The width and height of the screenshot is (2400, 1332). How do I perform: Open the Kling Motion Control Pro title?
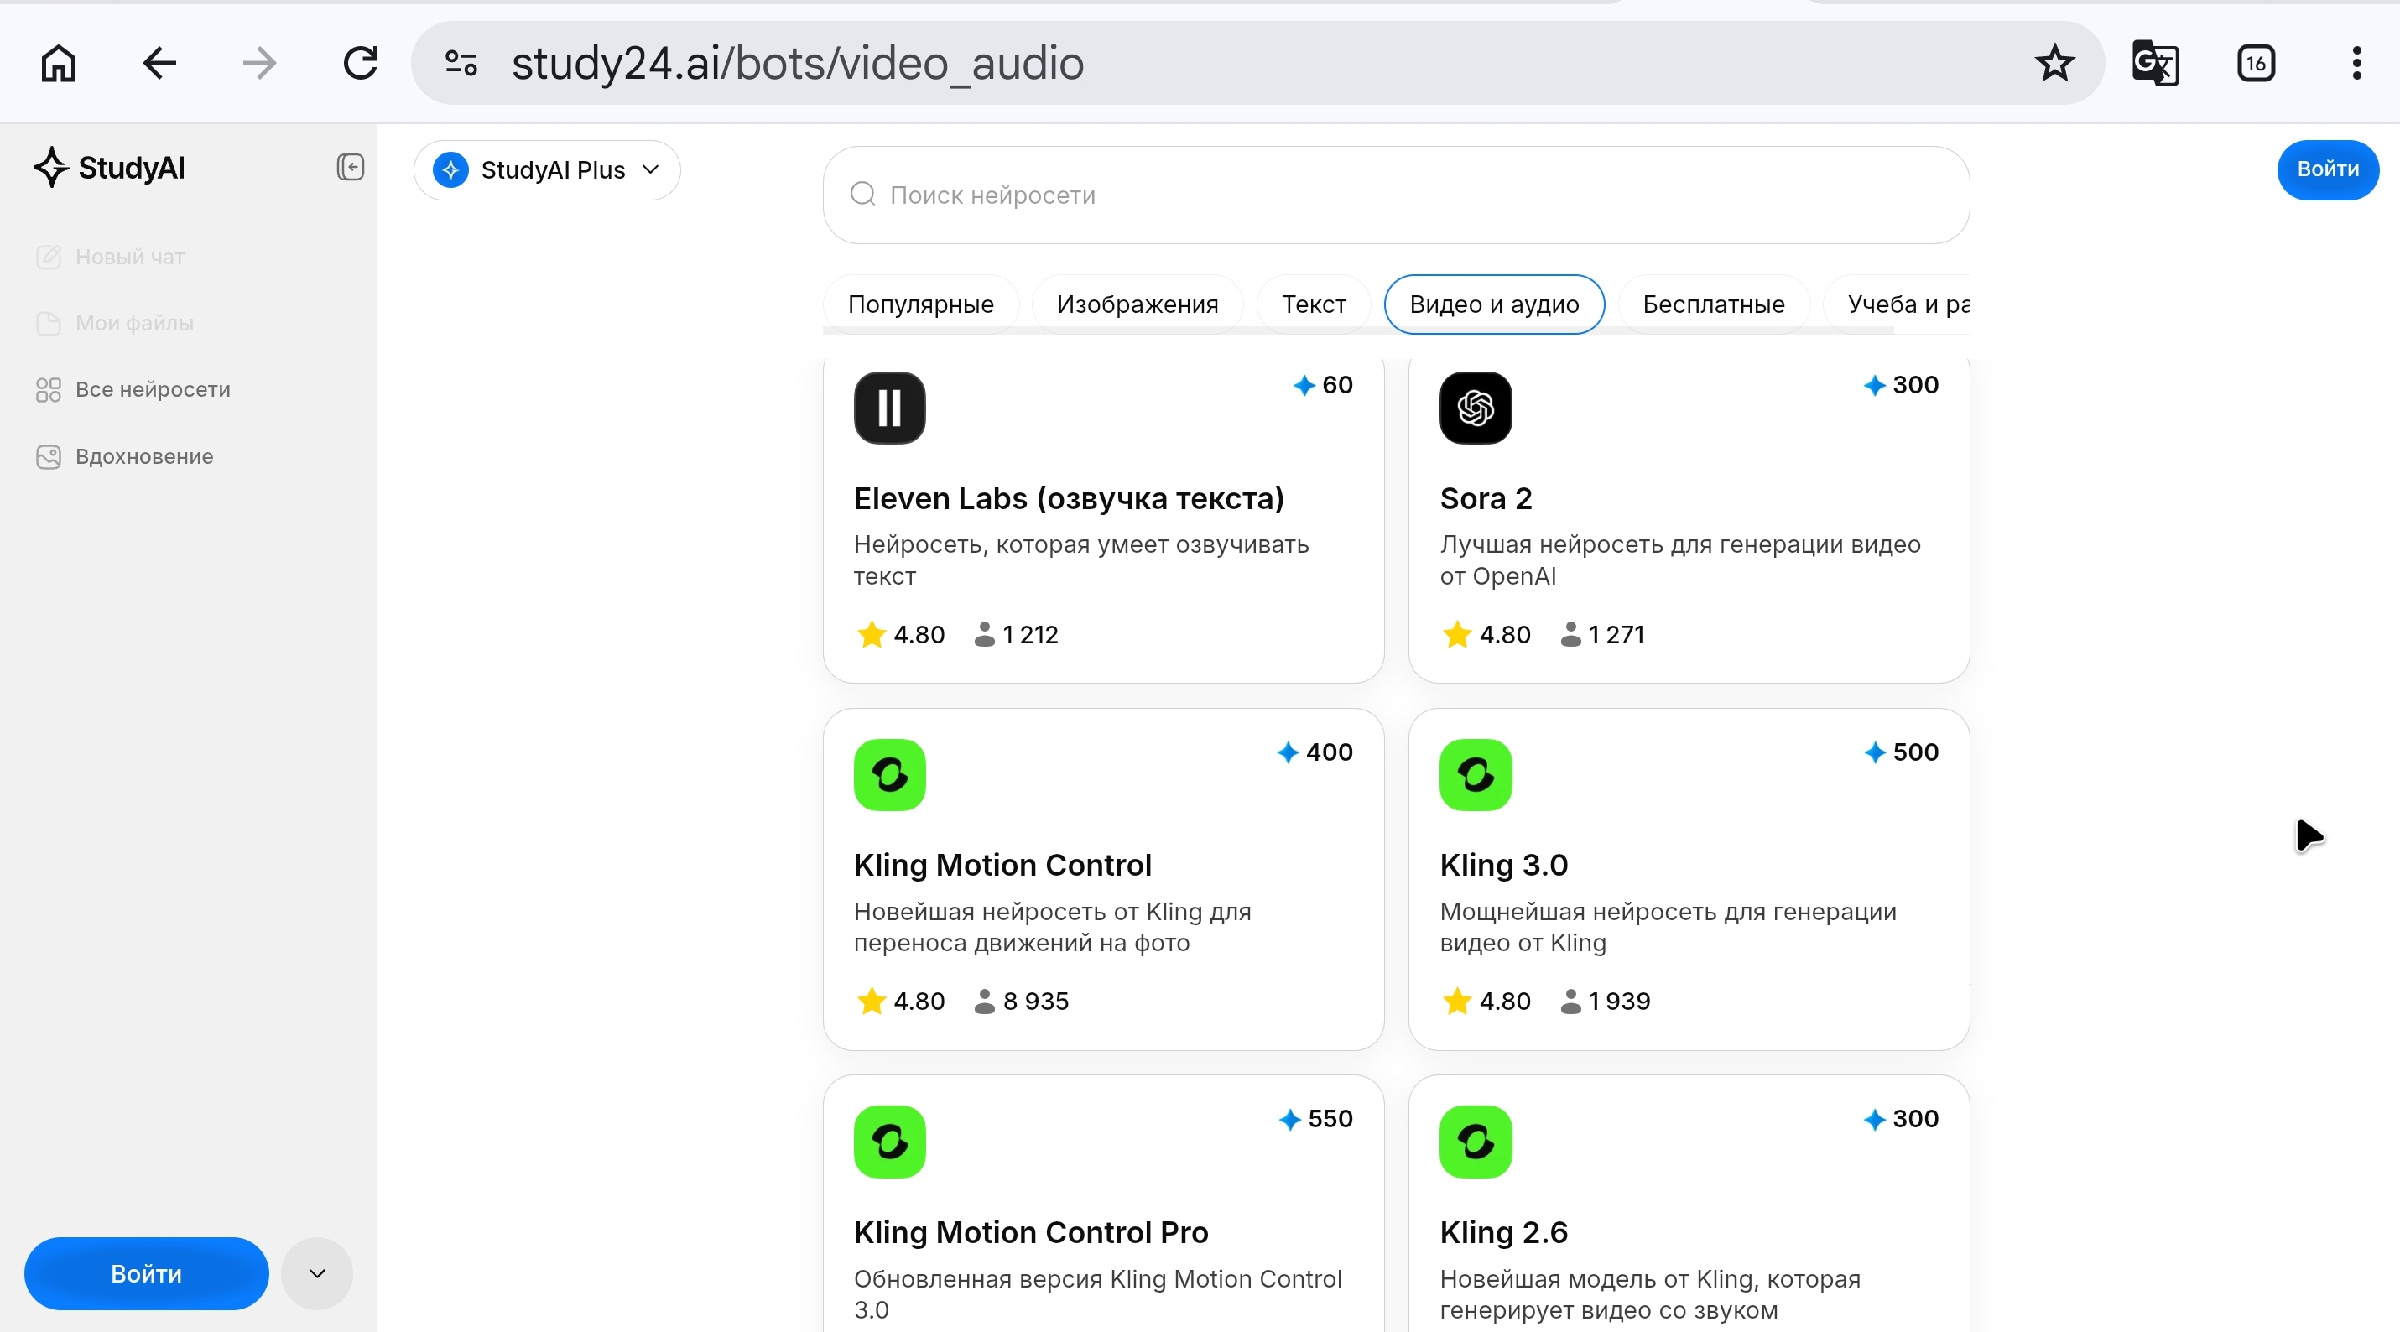1031,1232
